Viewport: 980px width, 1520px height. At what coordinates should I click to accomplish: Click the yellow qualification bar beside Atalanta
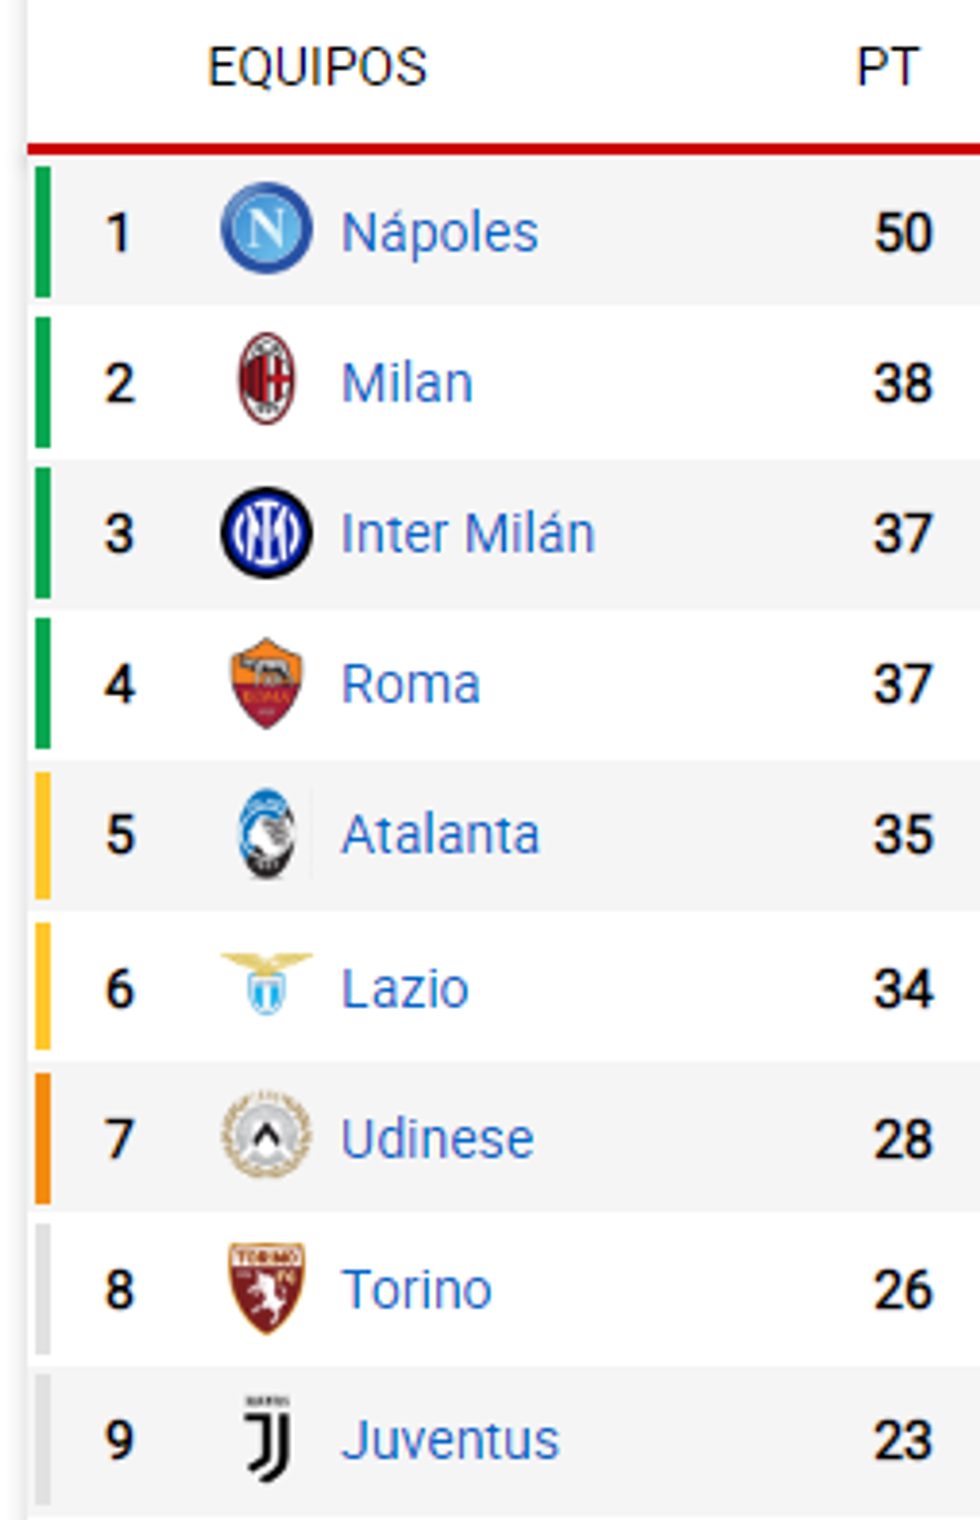click(42, 835)
